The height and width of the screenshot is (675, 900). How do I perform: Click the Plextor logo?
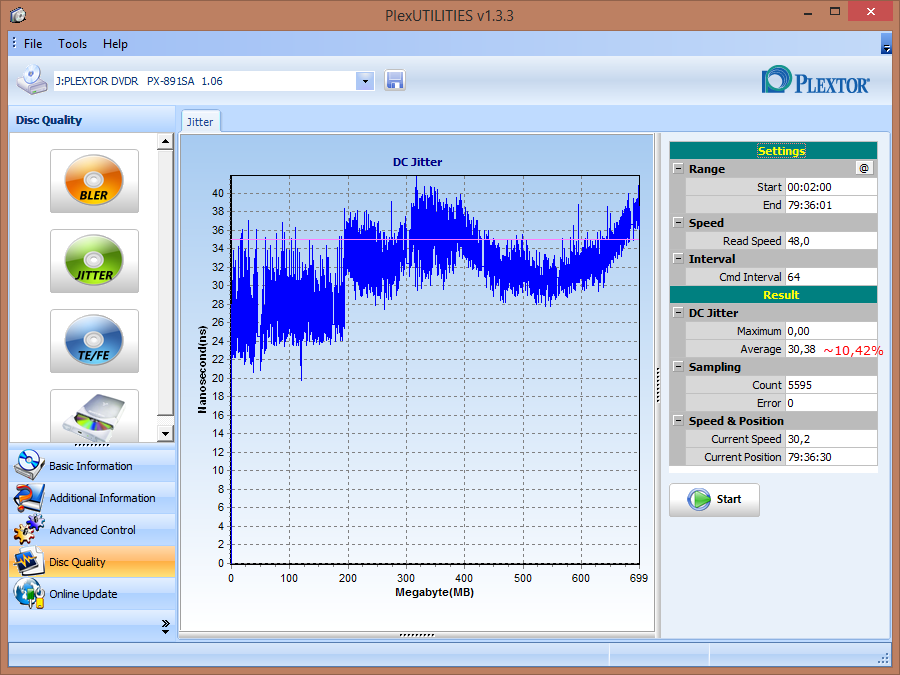815,80
